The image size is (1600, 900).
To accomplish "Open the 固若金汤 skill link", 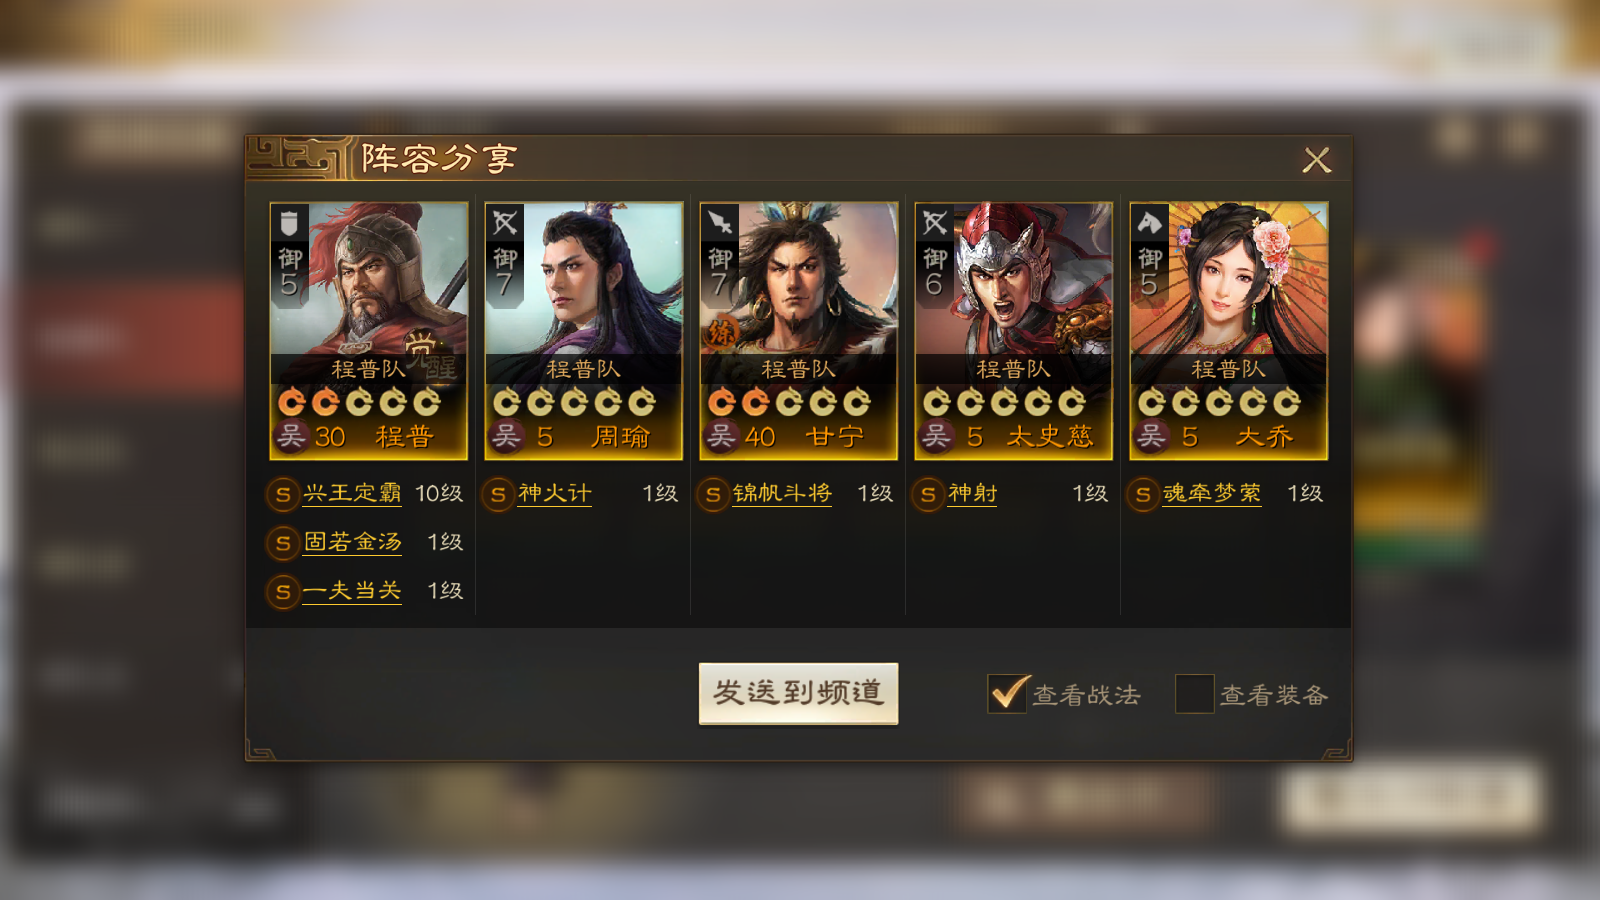I will pos(352,542).
